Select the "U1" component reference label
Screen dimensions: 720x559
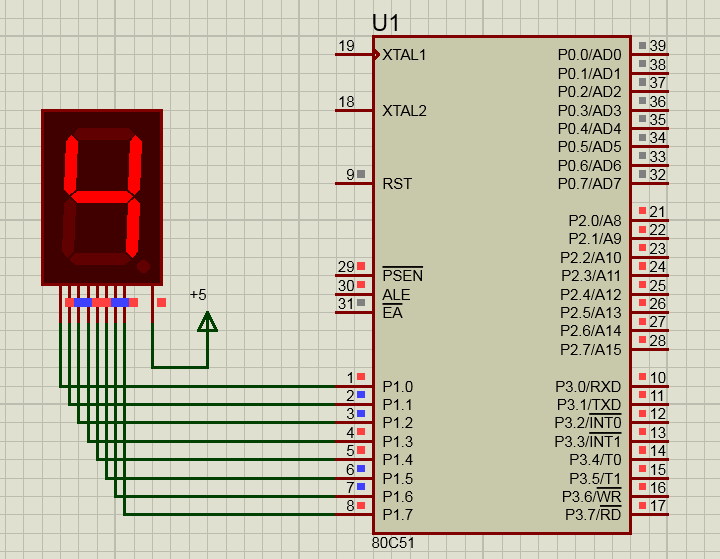point(386,23)
